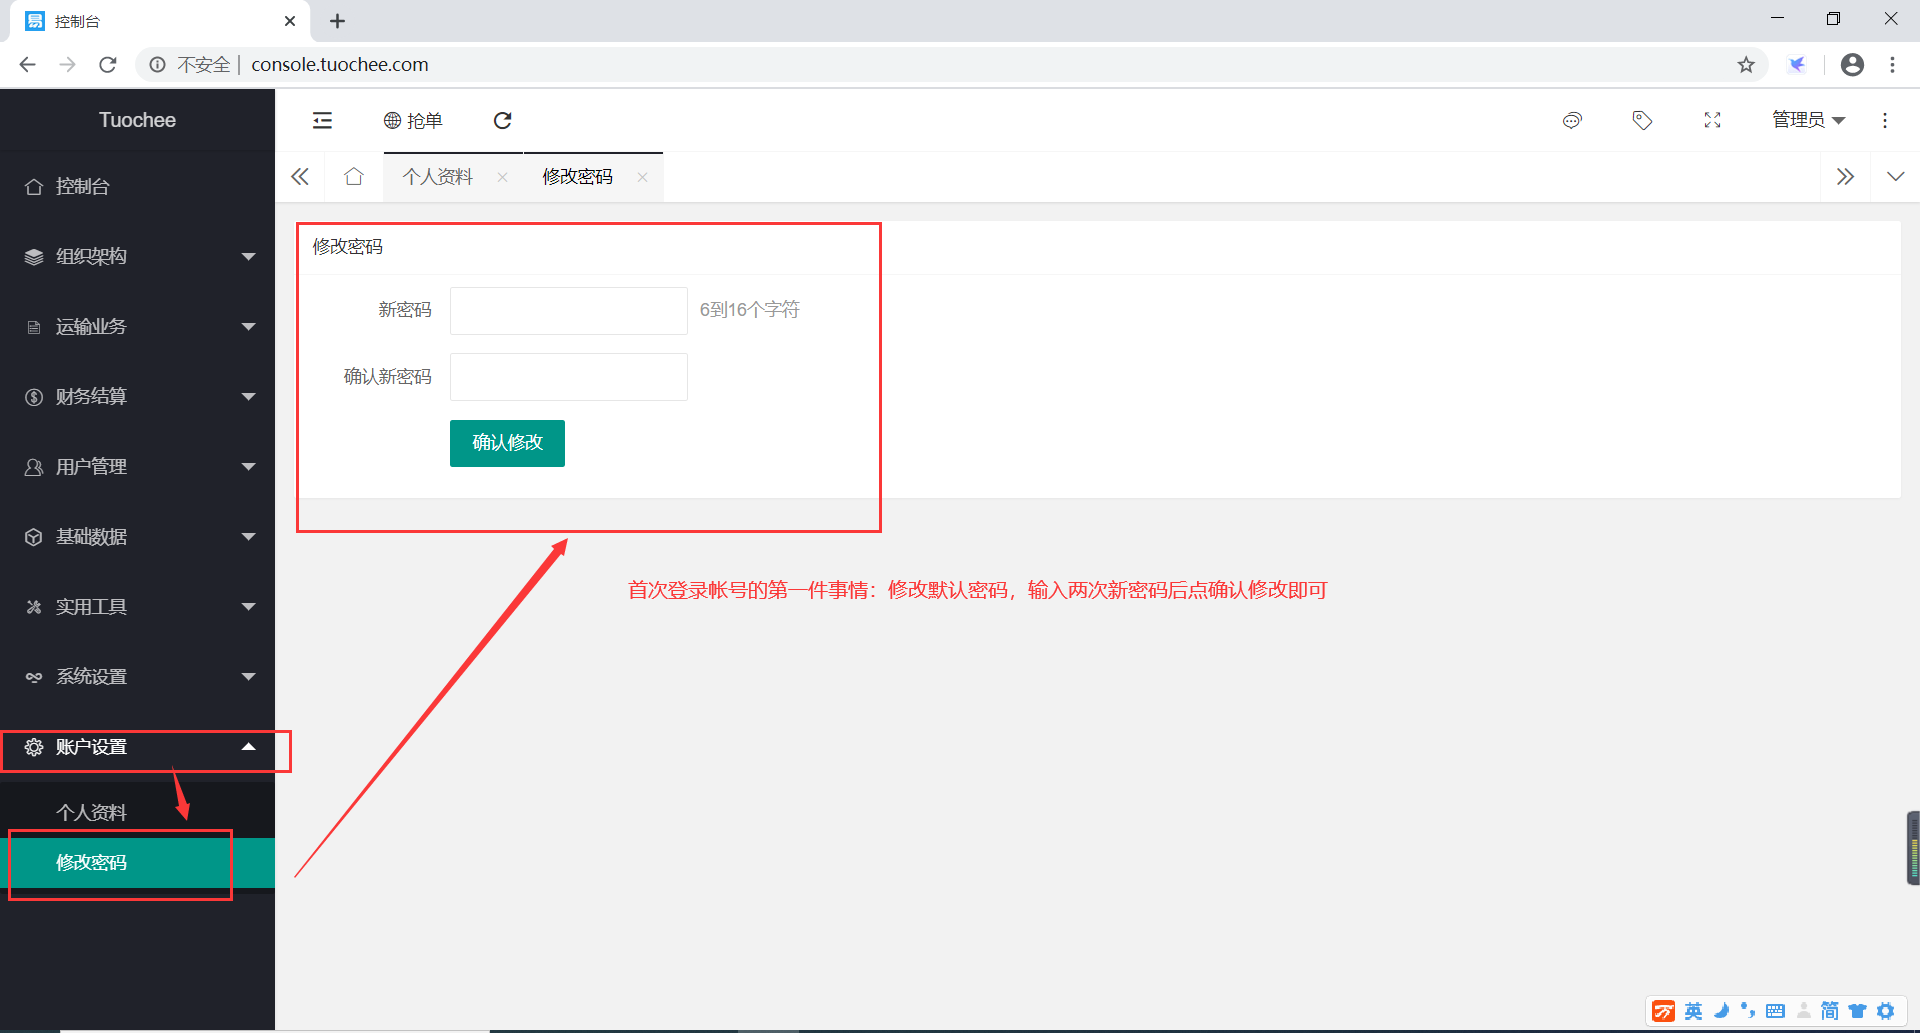The image size is (1920, 1033).
Task: Expand the 财务结算 sidebar menu
Action: [x=137, y=397]
